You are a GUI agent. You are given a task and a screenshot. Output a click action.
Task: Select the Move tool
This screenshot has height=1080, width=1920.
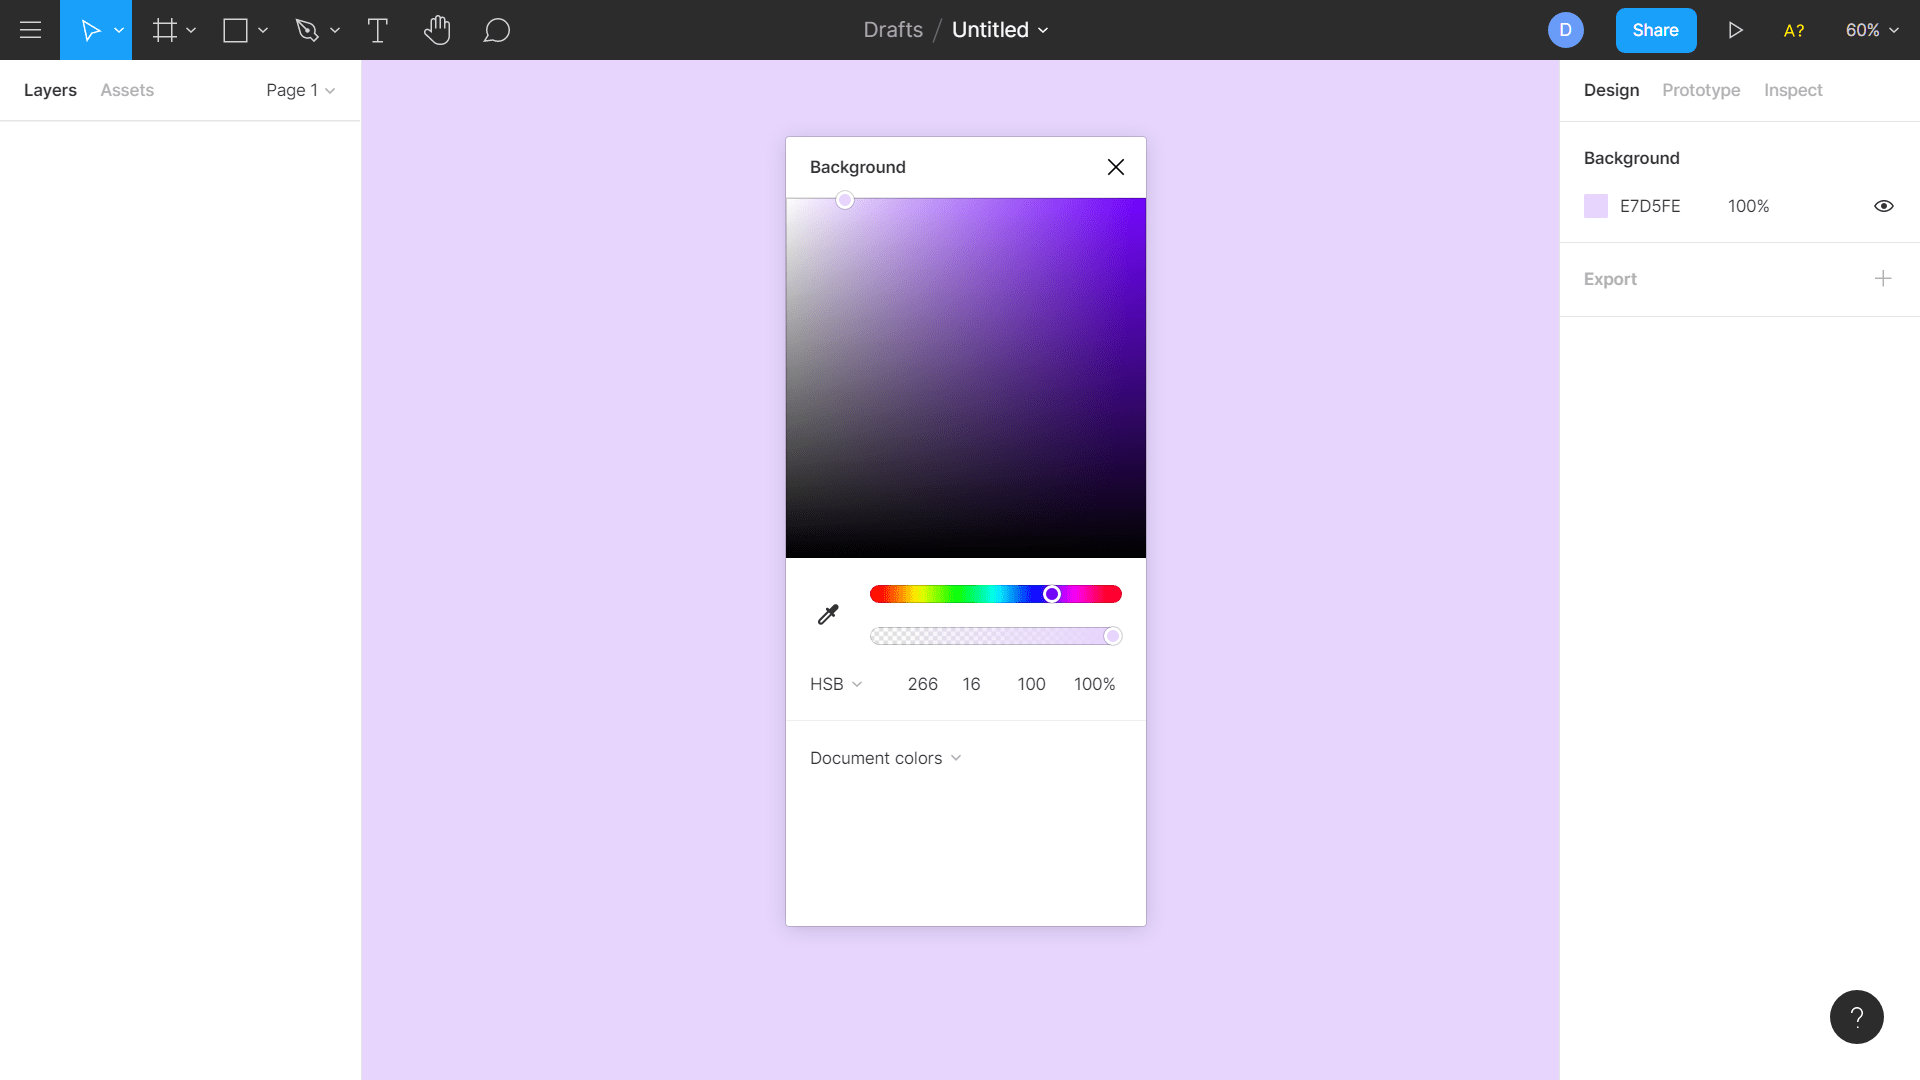click(x=90, y=30)
